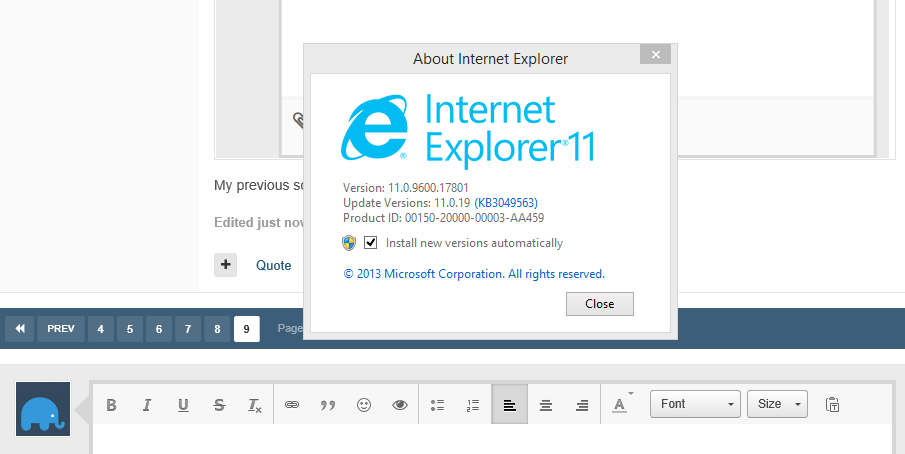Apply strikethrough formatting
This screenshot has width=905, height=454.
click(219, 405)
